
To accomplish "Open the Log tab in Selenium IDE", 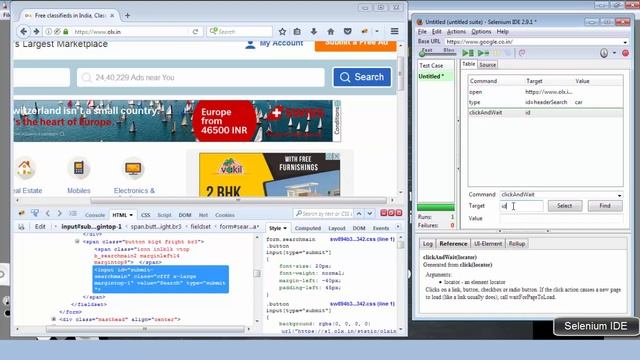I will (427, 244).
